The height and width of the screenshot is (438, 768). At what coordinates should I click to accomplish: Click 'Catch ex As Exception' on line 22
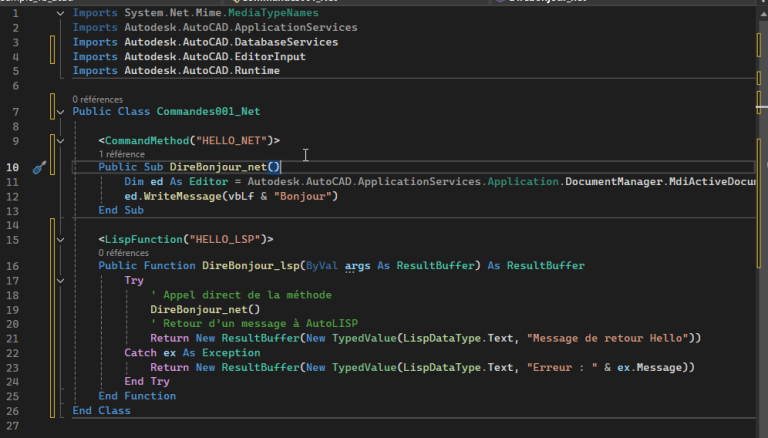point(192,353)
